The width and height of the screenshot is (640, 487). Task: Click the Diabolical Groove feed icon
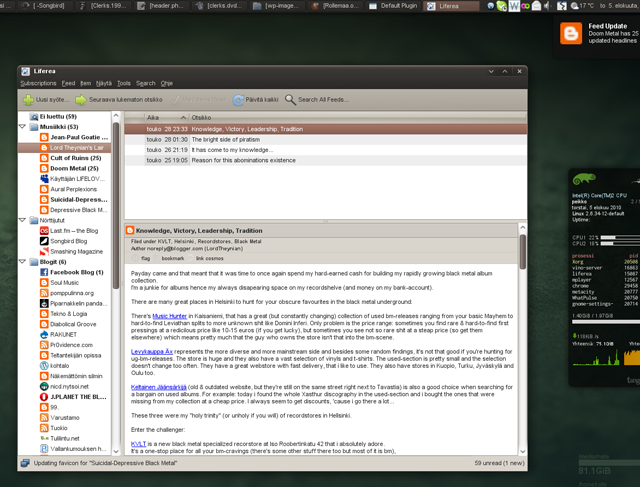[x=44, y=324]
